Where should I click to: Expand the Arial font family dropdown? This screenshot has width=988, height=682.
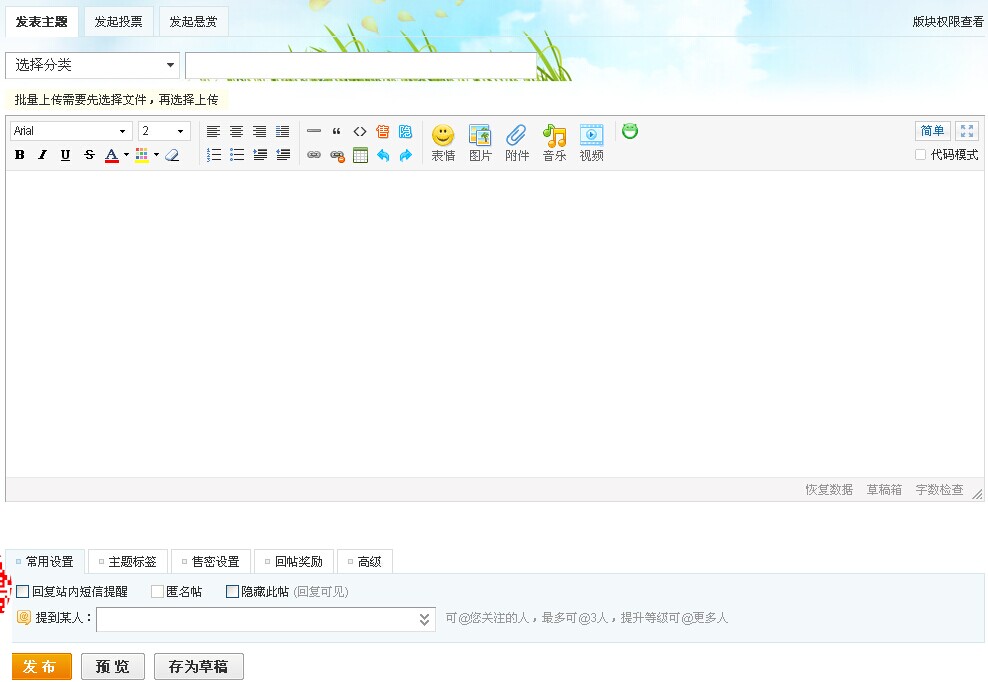click(71, 131)
